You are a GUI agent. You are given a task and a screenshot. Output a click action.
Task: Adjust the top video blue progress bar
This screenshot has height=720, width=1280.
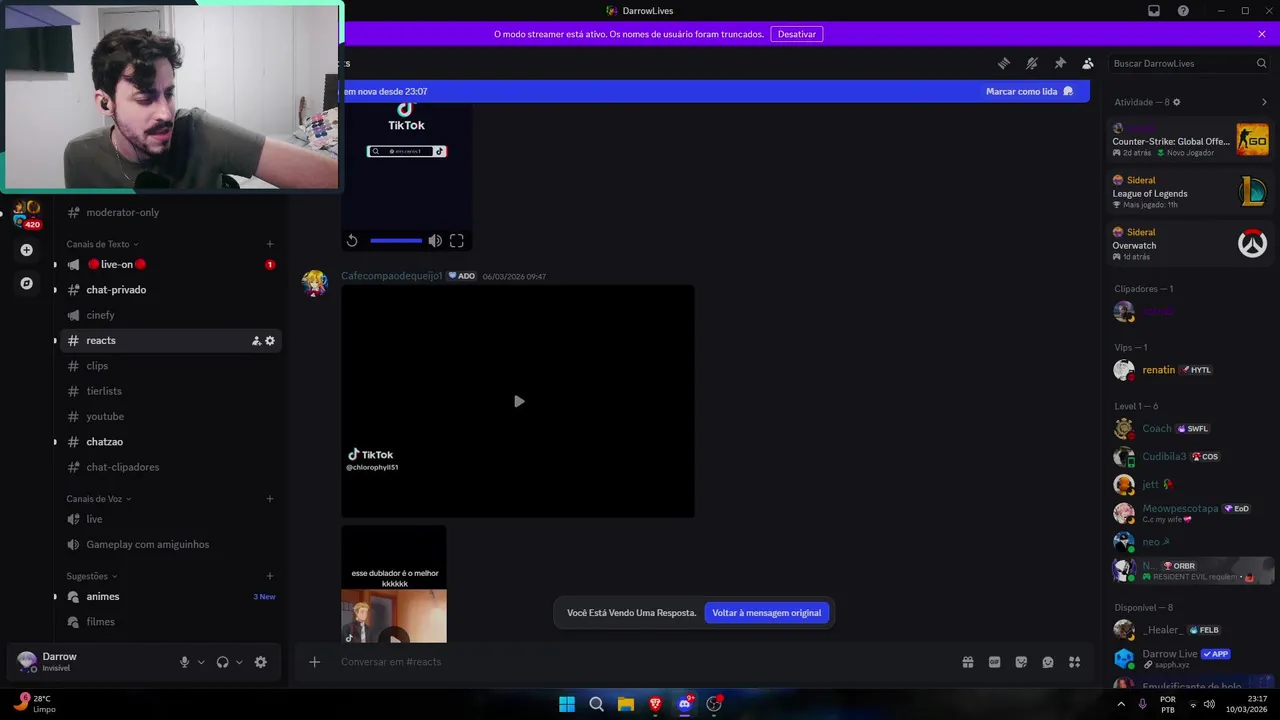[396, 241]
